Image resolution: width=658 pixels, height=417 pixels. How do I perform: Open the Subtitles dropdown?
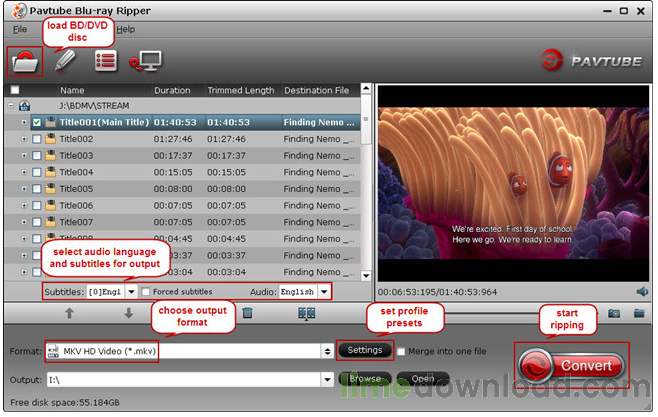point(131,292)
